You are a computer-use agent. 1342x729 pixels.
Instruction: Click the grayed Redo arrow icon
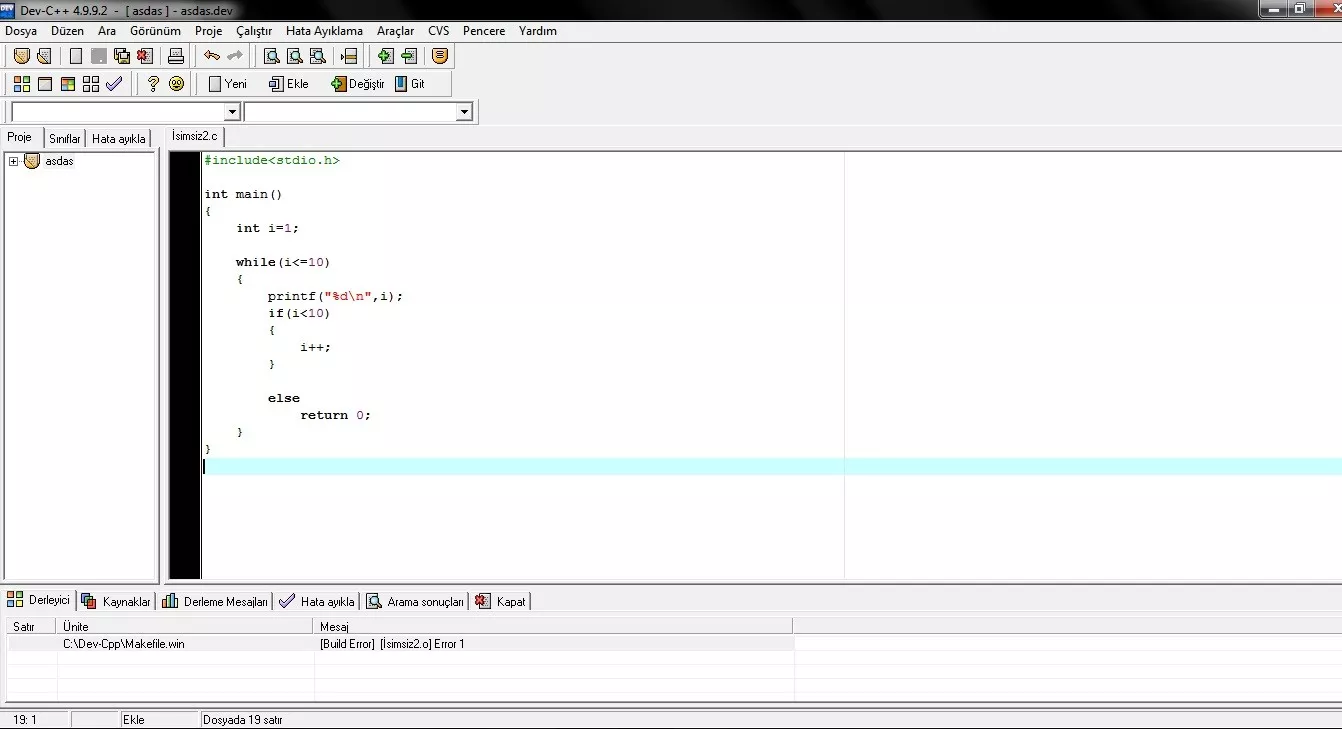click(235, 56)
